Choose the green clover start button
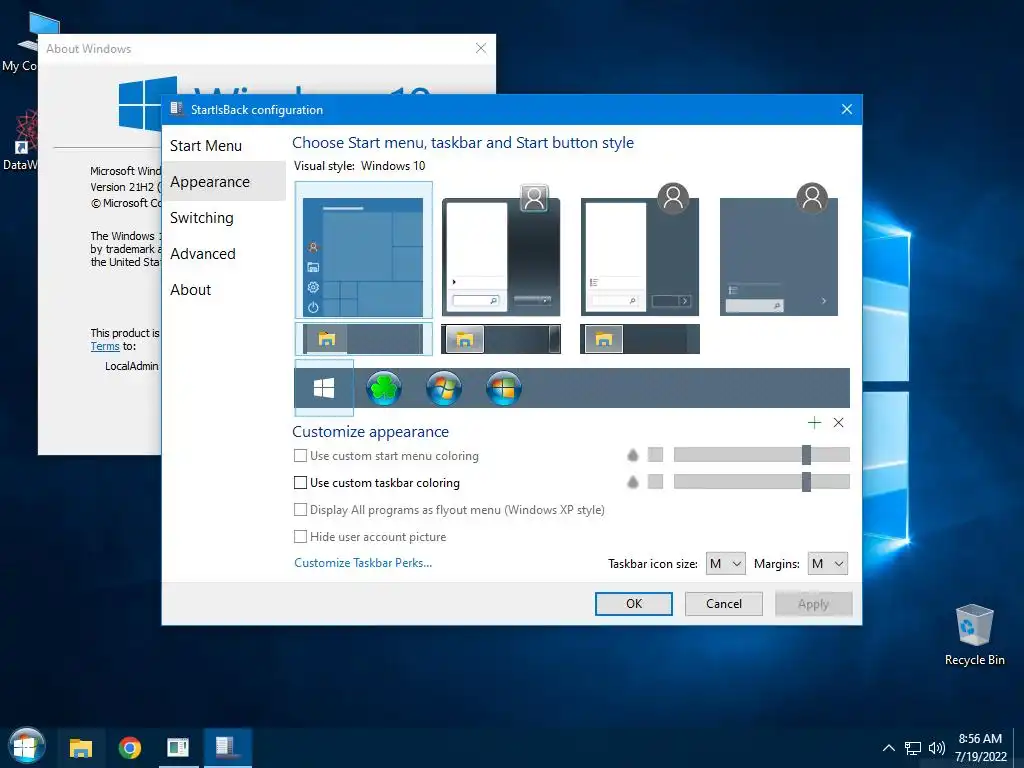Viewport: 1024px width, 768px height. pos(383,388)
